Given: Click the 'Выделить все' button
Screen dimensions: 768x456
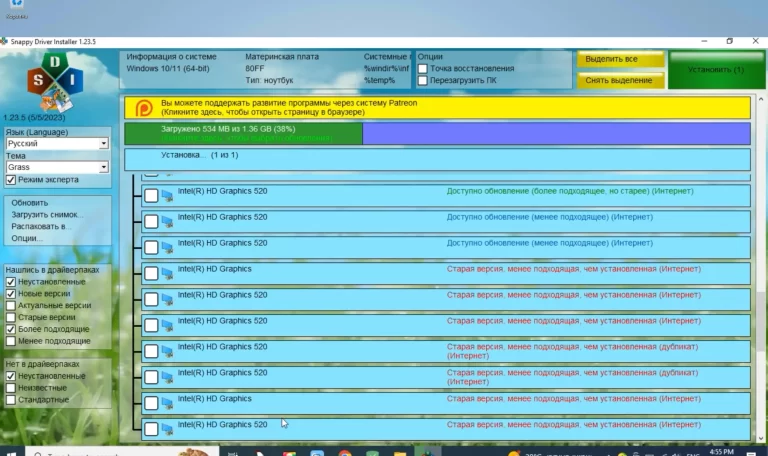Looking at the screenshot, I should 621,59.
